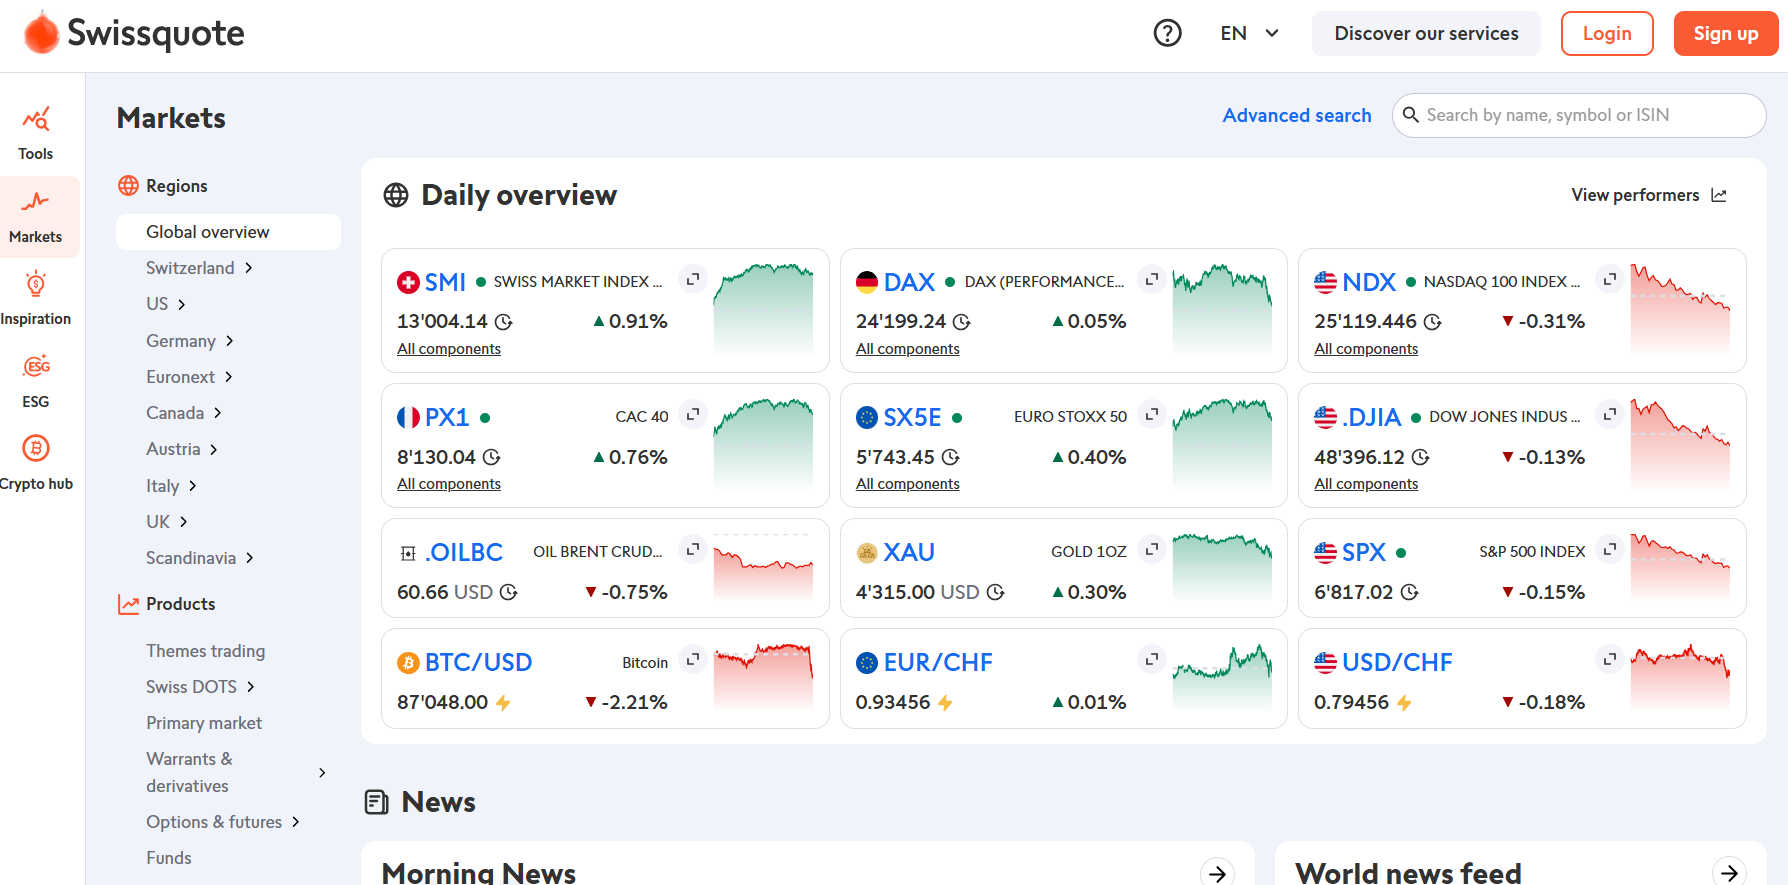Expand the SPX card chart
This screenshot has height=885, width=1788.
(1610, 549)
